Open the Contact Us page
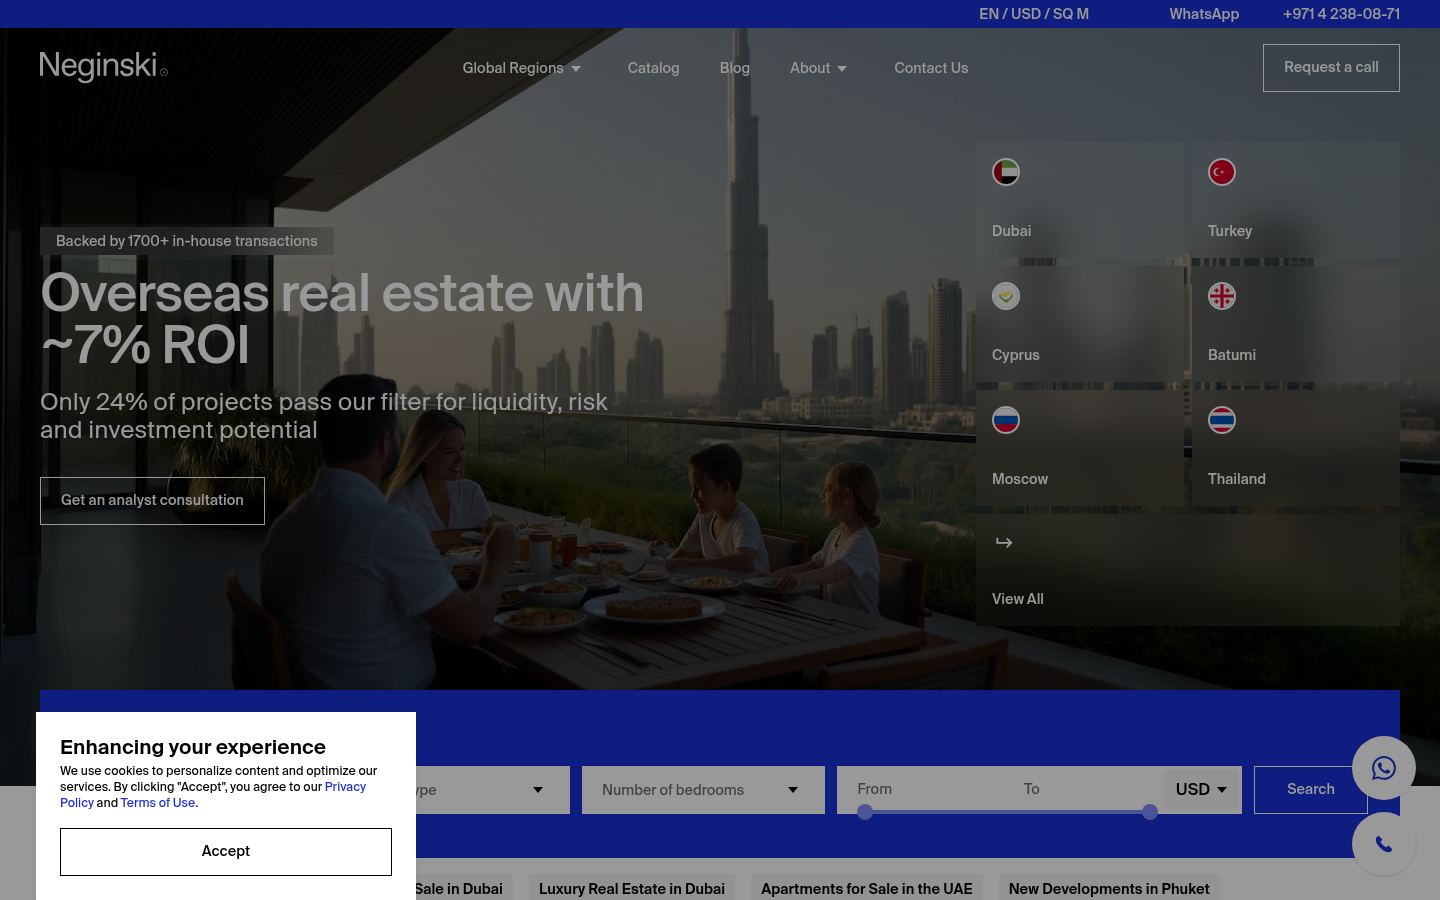Image resolution: width=1440 pixels, height=900 pixels. tap(931, 68)
